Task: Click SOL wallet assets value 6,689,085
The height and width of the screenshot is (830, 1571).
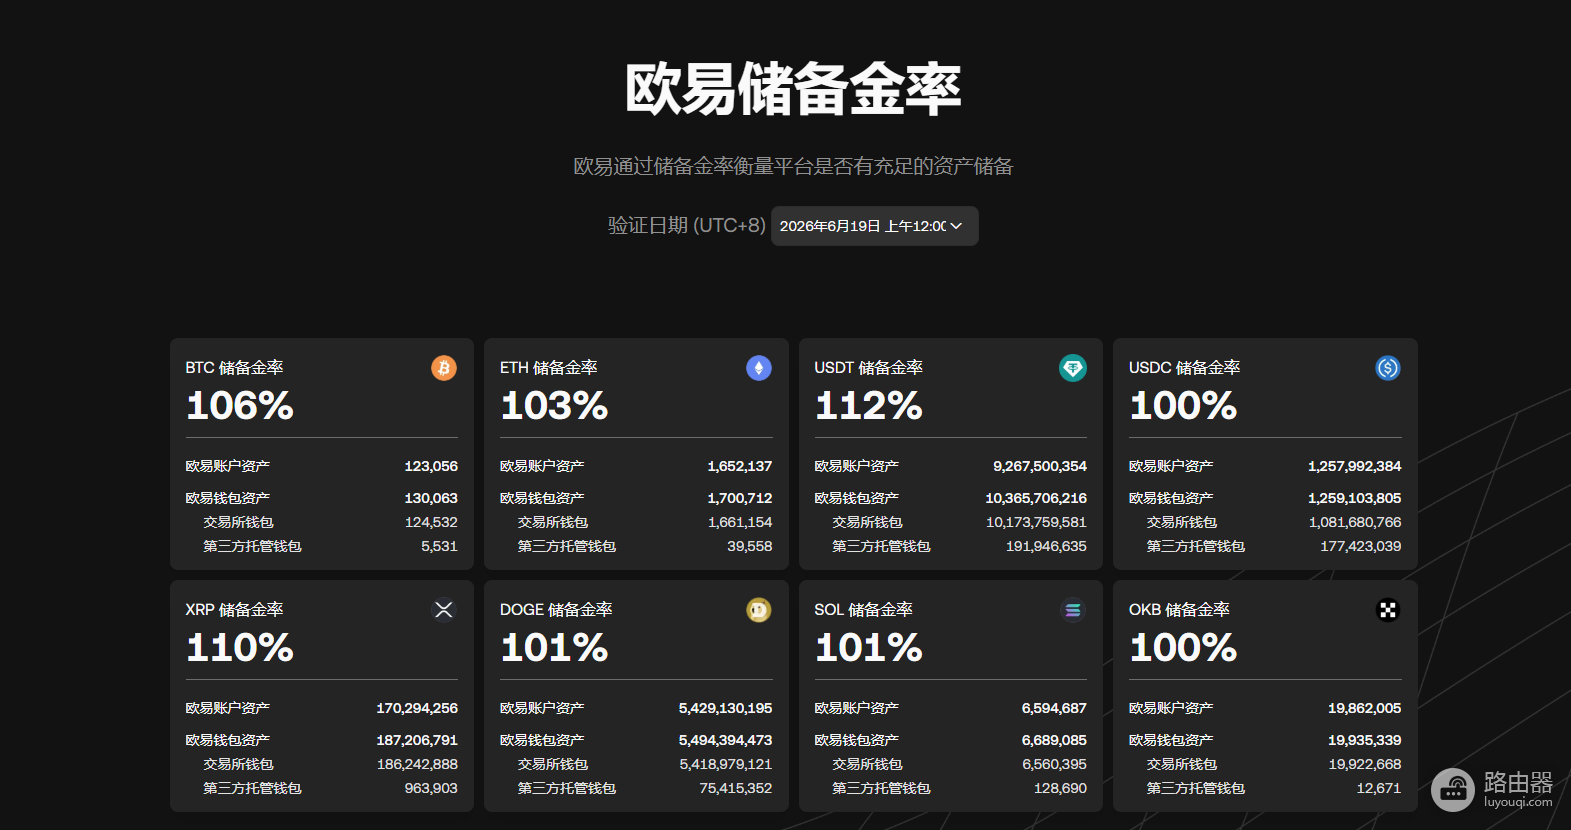Action: coord(1054,740)
